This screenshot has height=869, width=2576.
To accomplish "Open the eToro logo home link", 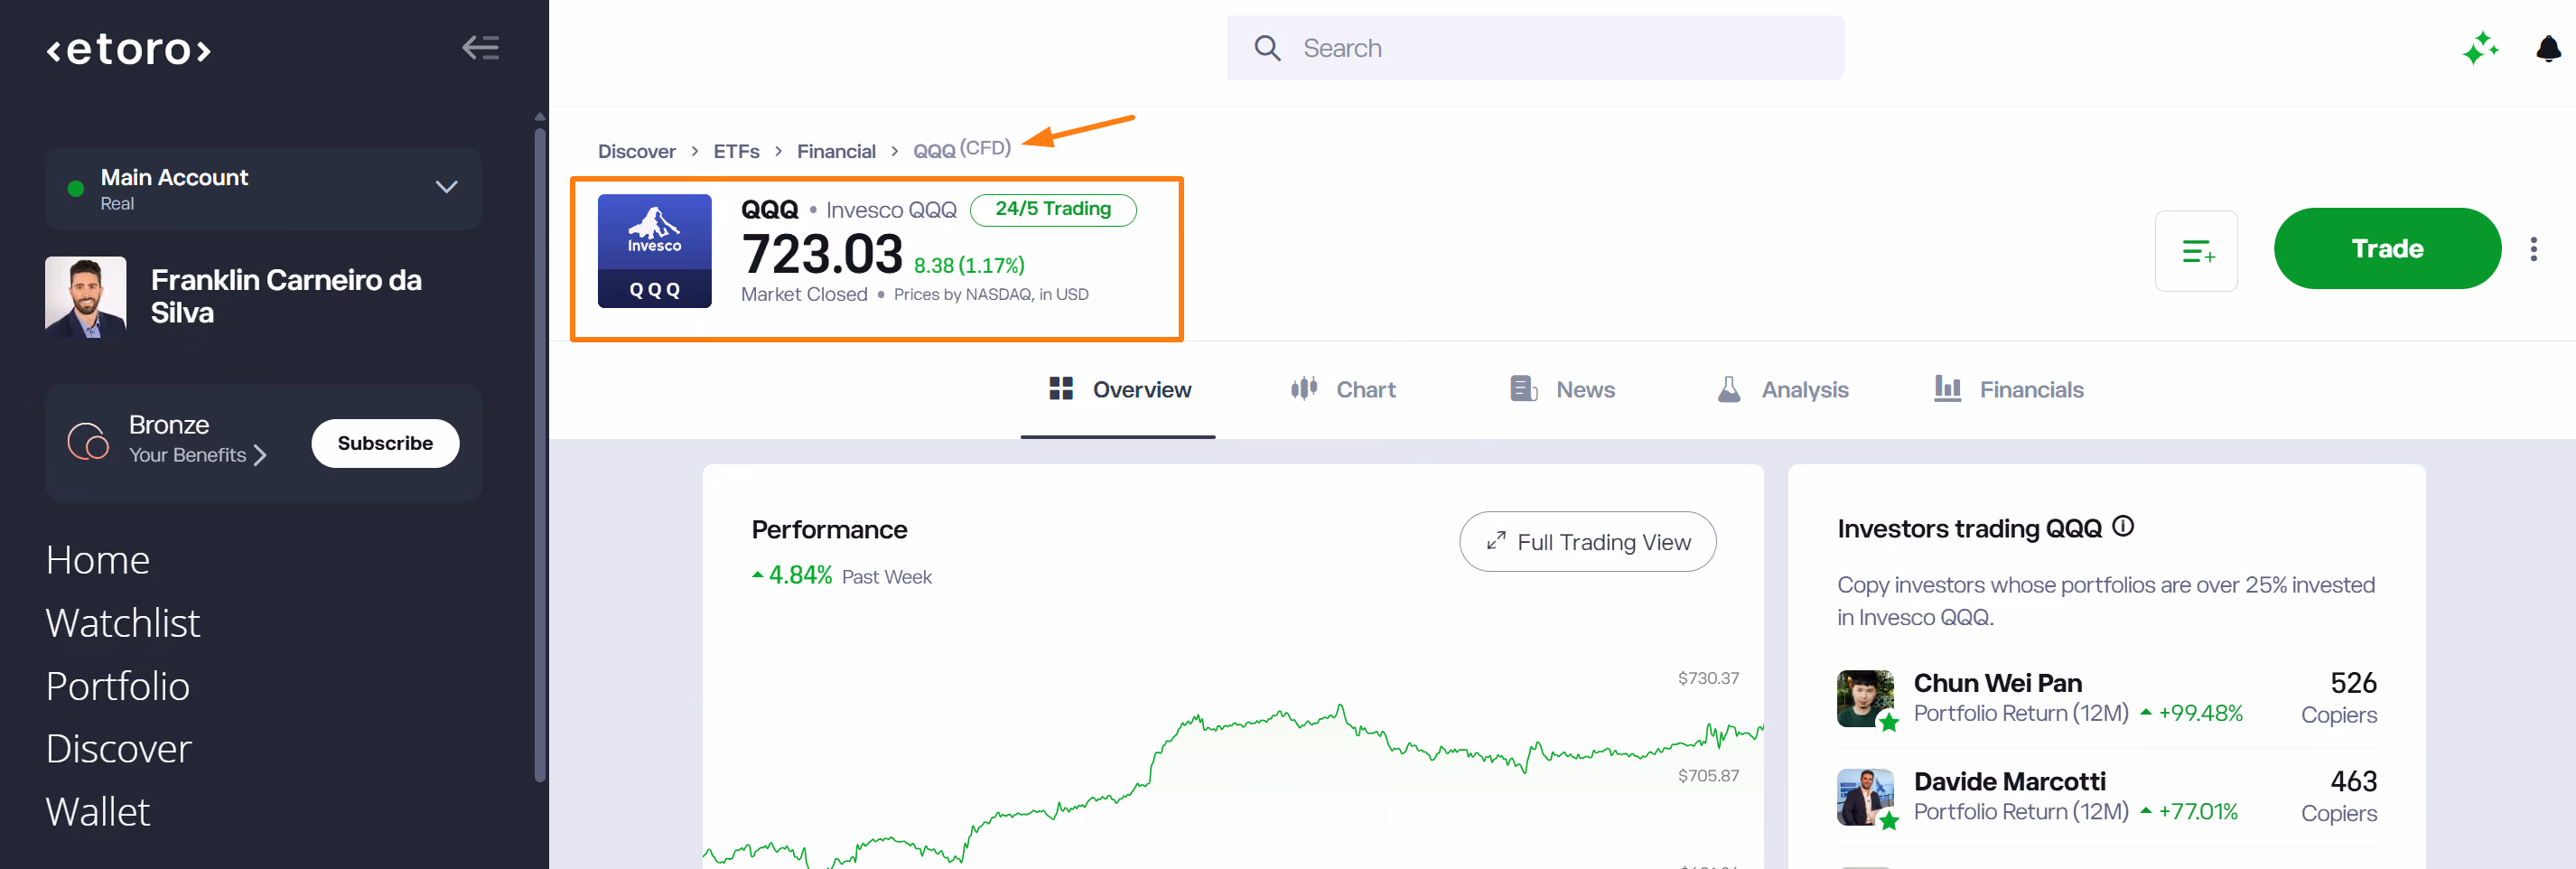I will tap(129, 49).
